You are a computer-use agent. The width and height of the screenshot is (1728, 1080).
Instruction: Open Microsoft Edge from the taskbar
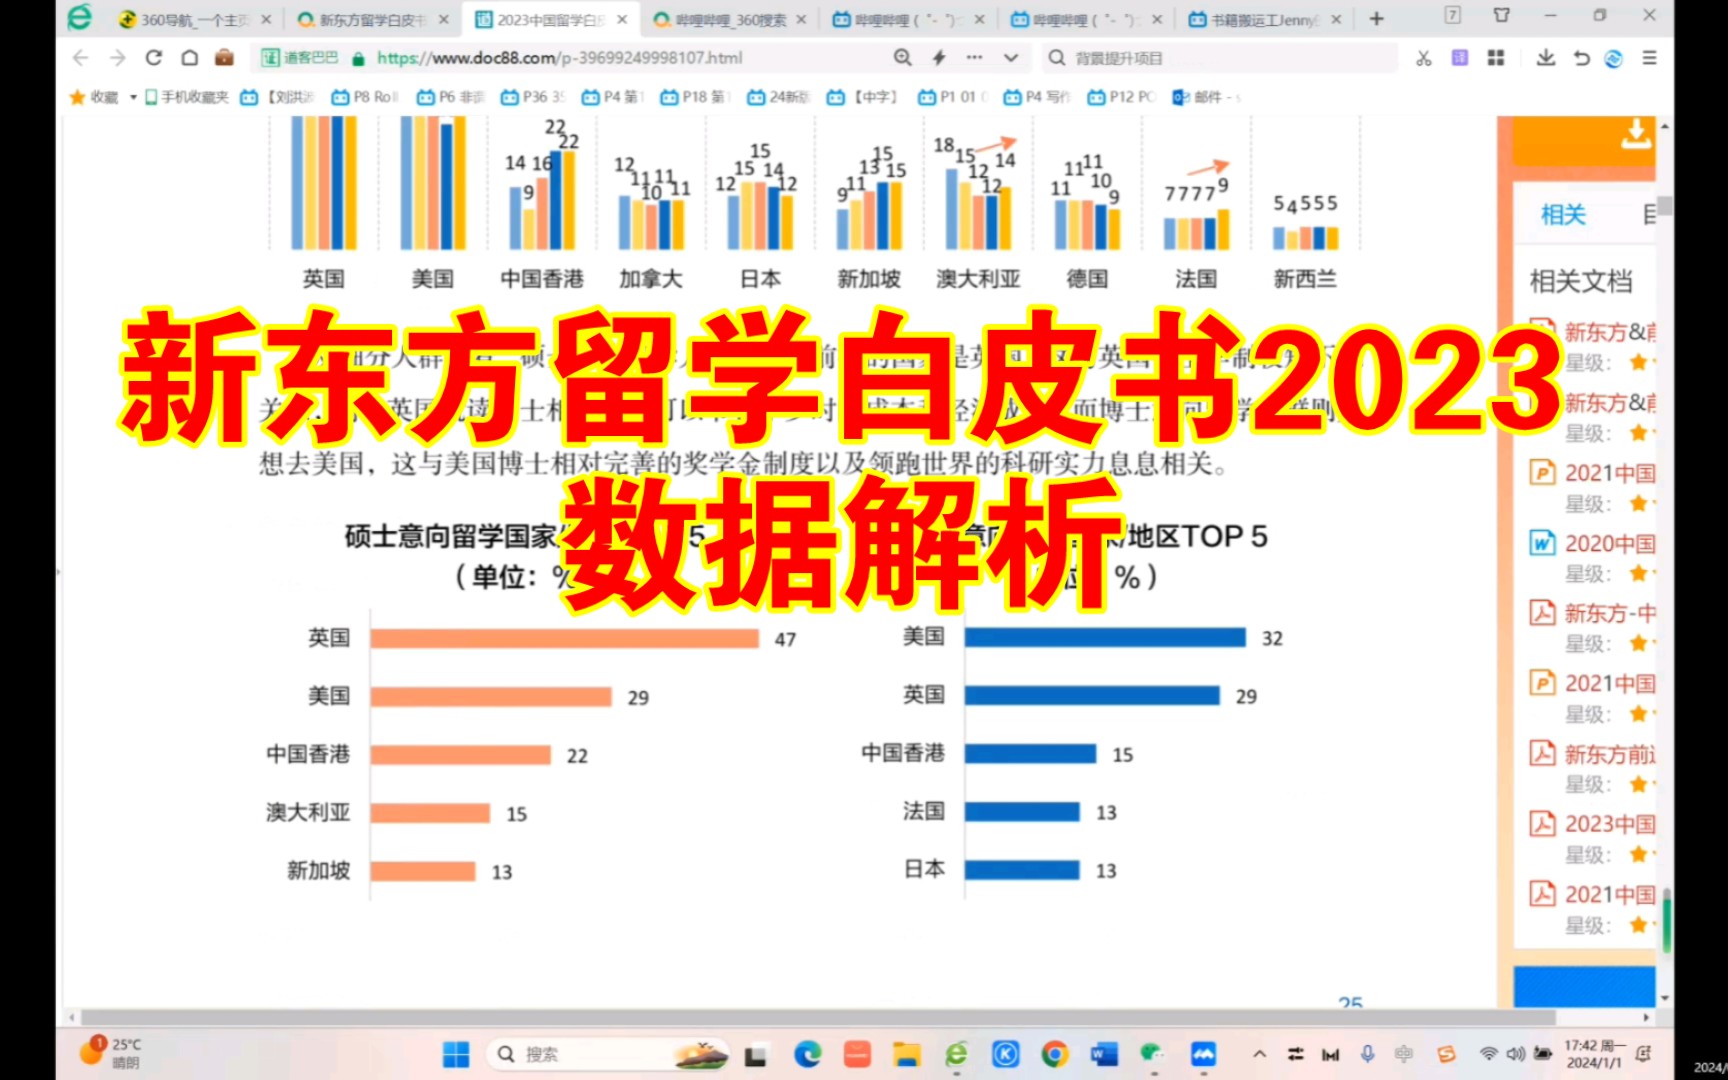[x=807, y=1054]
